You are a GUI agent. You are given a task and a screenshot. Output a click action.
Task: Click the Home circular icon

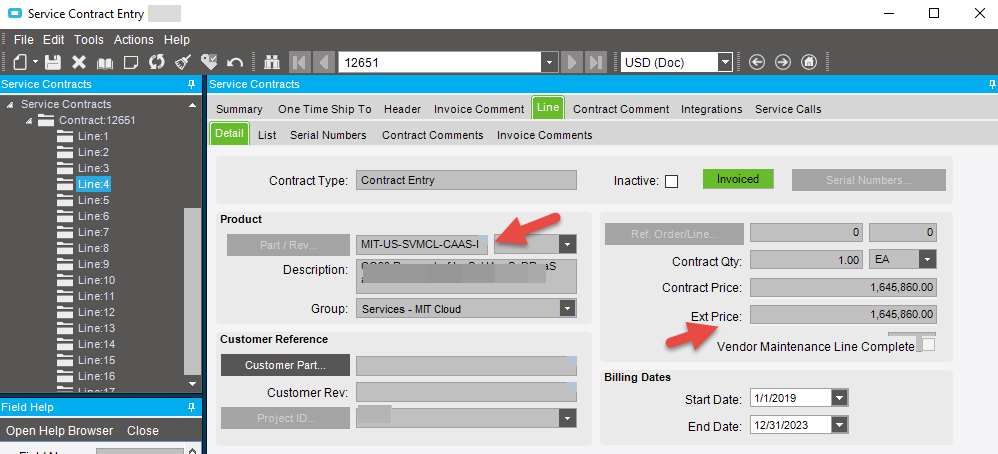point(808,62)
